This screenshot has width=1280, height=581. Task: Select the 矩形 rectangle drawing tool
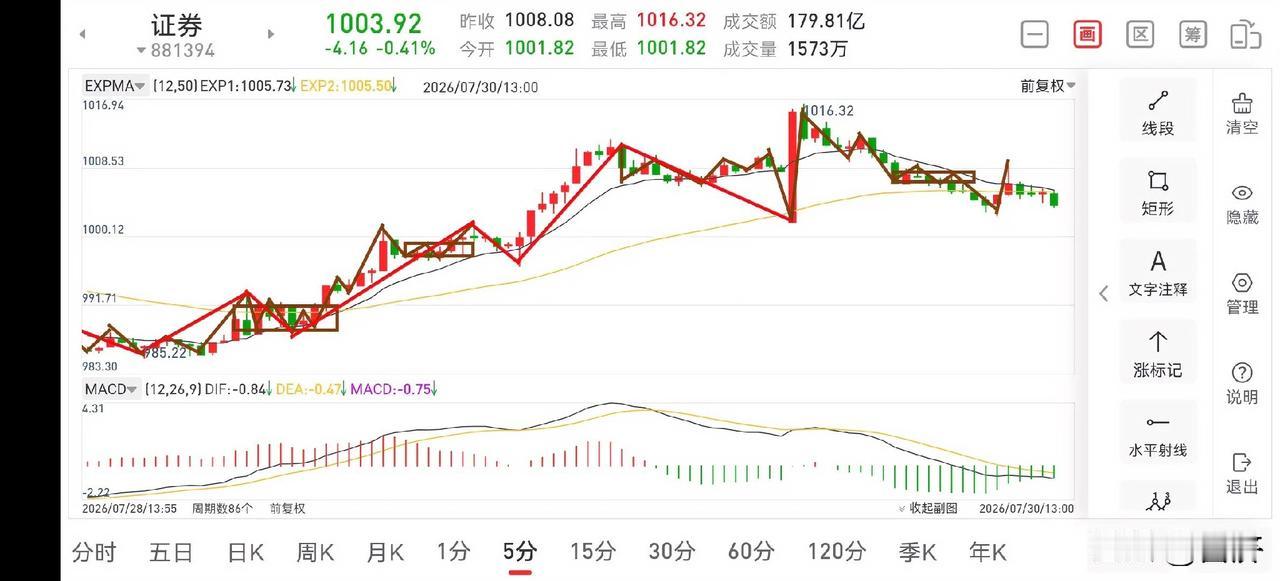pyautogui.click(x=1158, y=194)
